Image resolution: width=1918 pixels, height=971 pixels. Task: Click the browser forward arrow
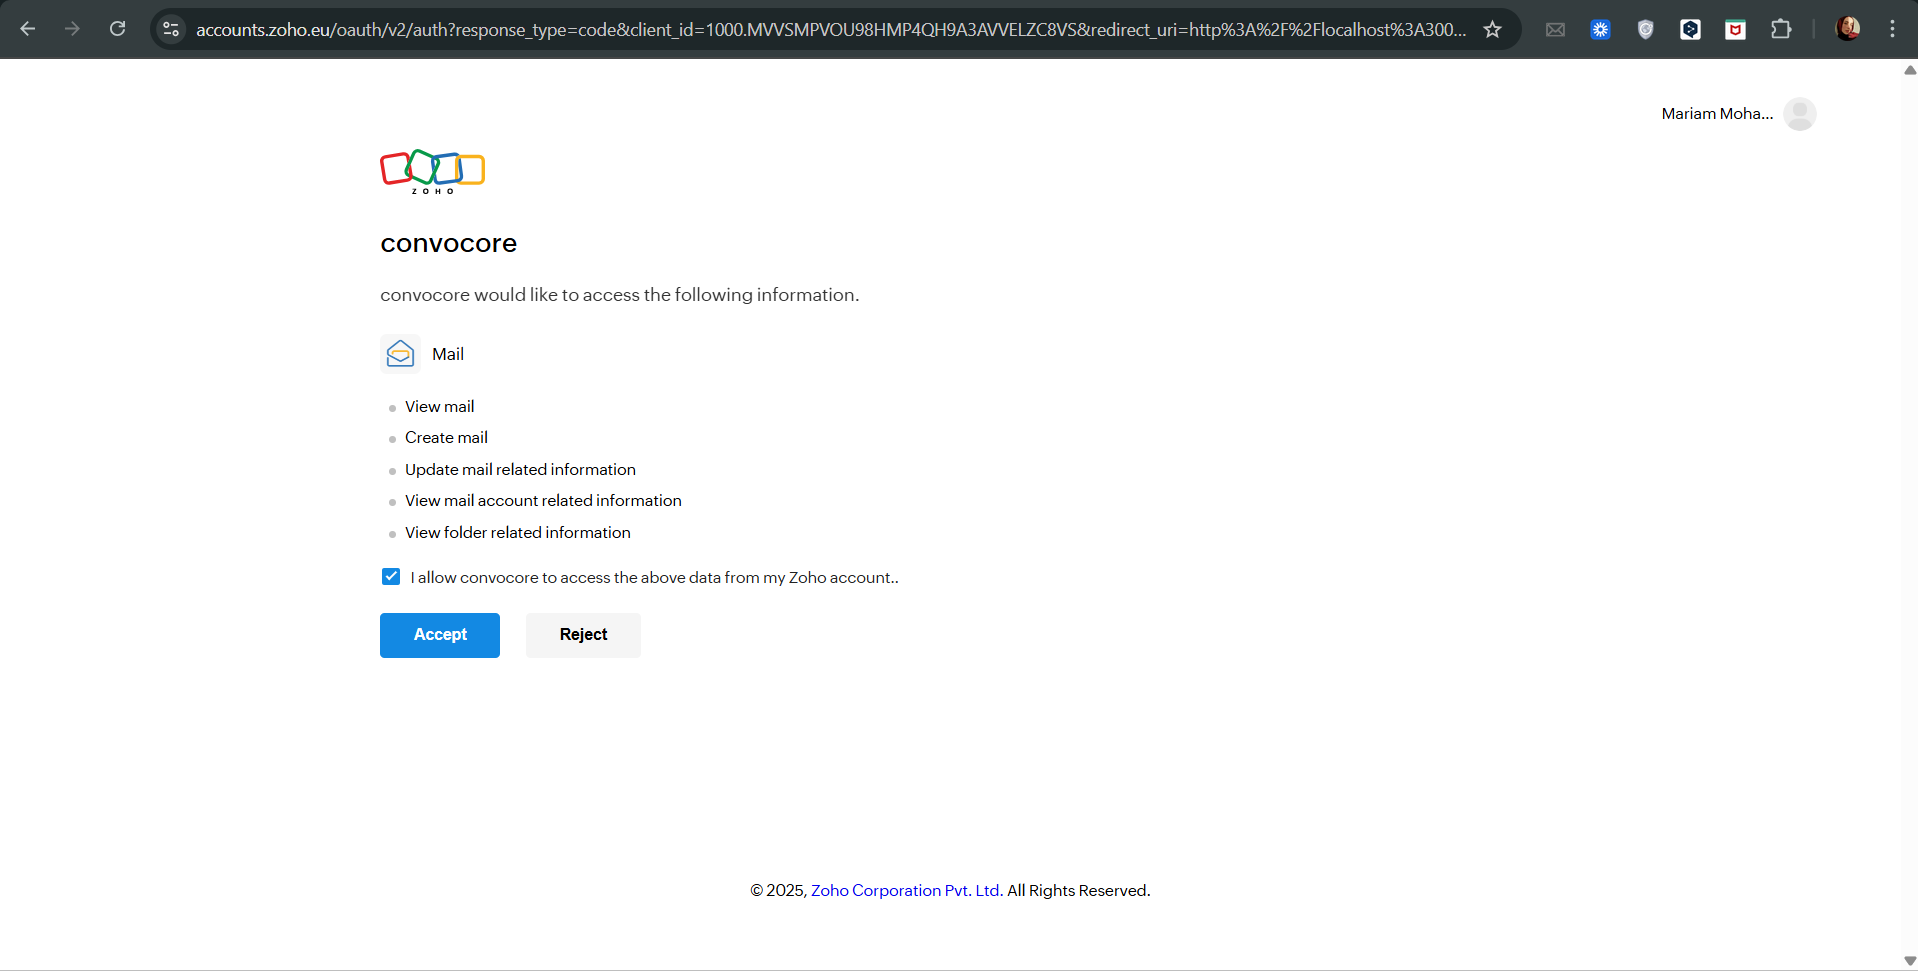point(72,29)
